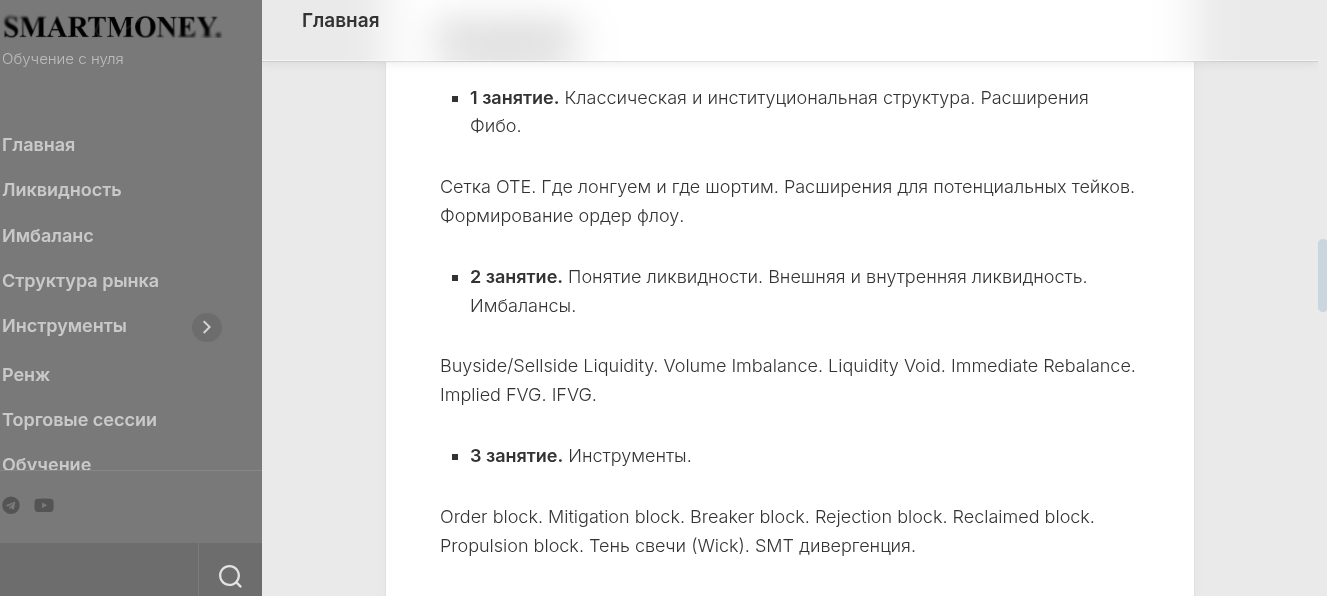Open the YouTube channel icon
Screen dimensions: 1327x596
[x=44, y=506]
